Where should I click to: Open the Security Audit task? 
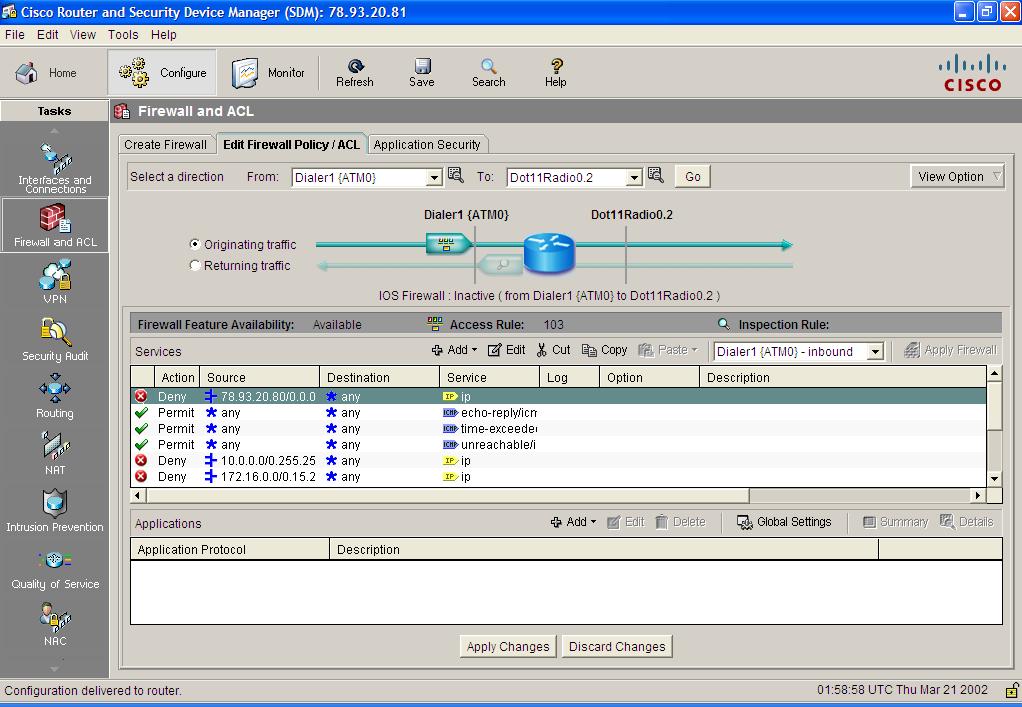pyautogui.click(x=55, y=339)
